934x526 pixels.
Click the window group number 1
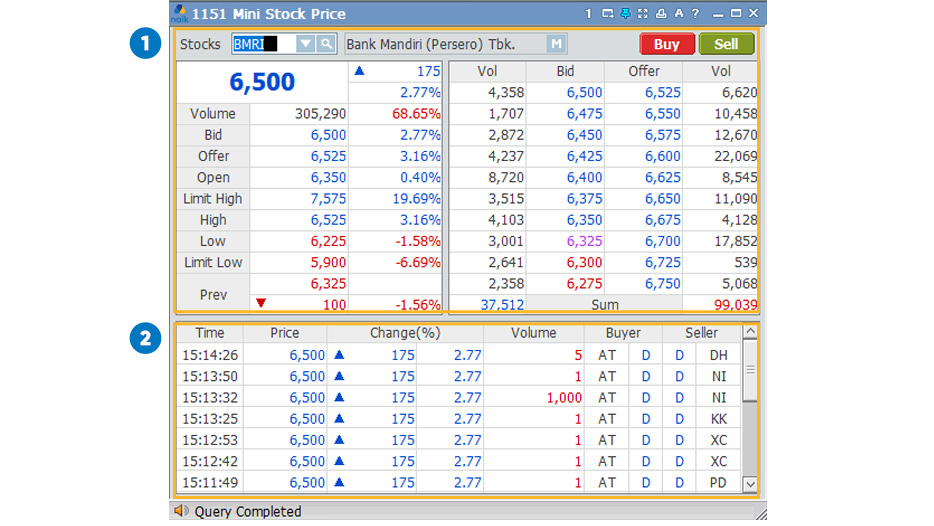589,14
